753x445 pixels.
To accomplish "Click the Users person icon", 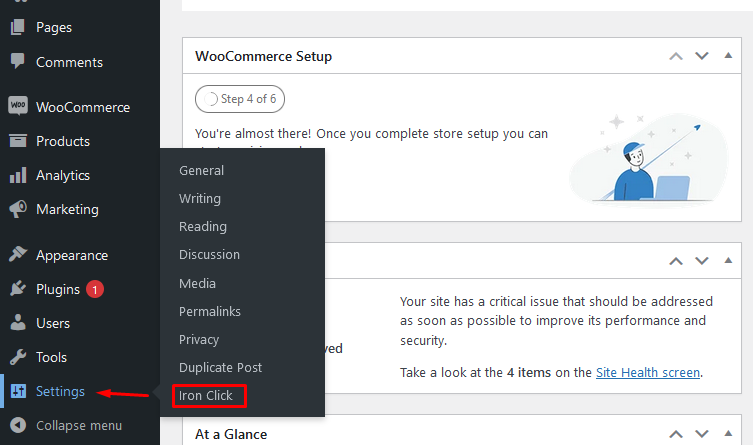I will [17, 323].
